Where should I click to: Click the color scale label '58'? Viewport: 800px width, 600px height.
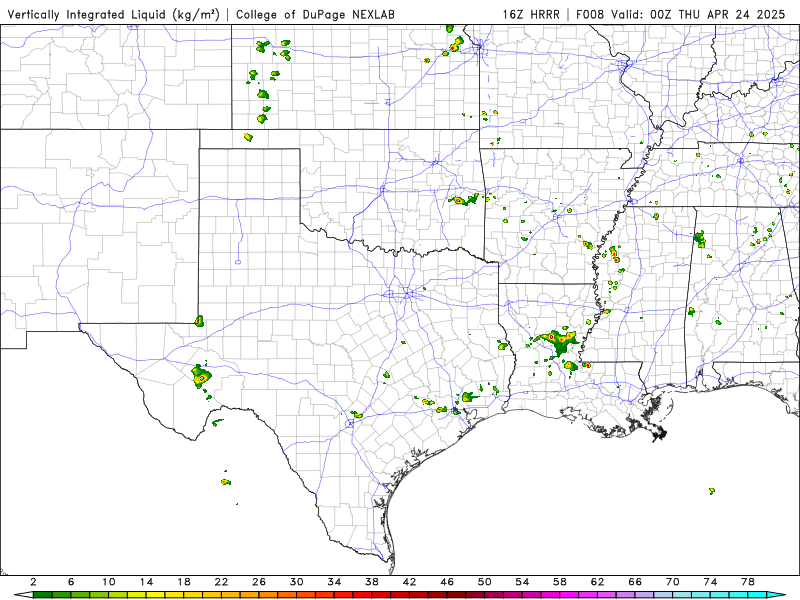coord(560,582)
